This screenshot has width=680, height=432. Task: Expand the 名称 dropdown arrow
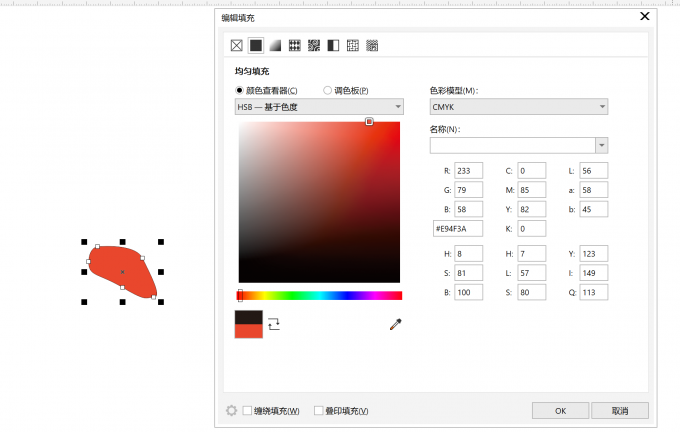click(x=602, y=145)
